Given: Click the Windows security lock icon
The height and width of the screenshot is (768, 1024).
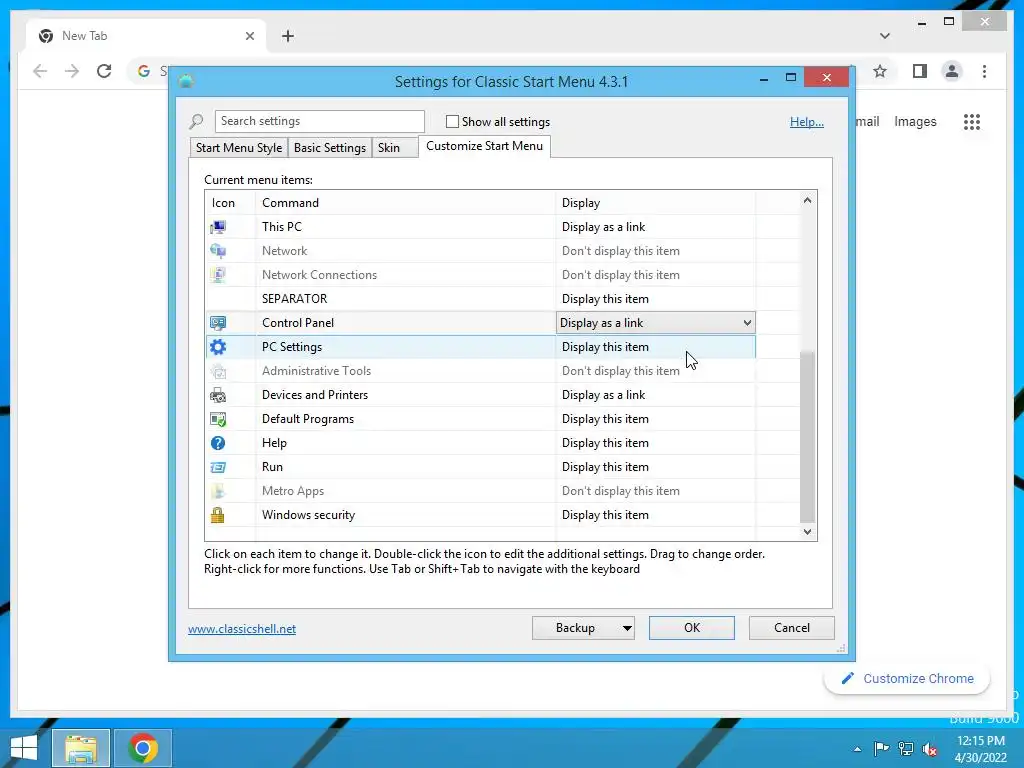Looking at the screenshot, I should pos(217,515).
